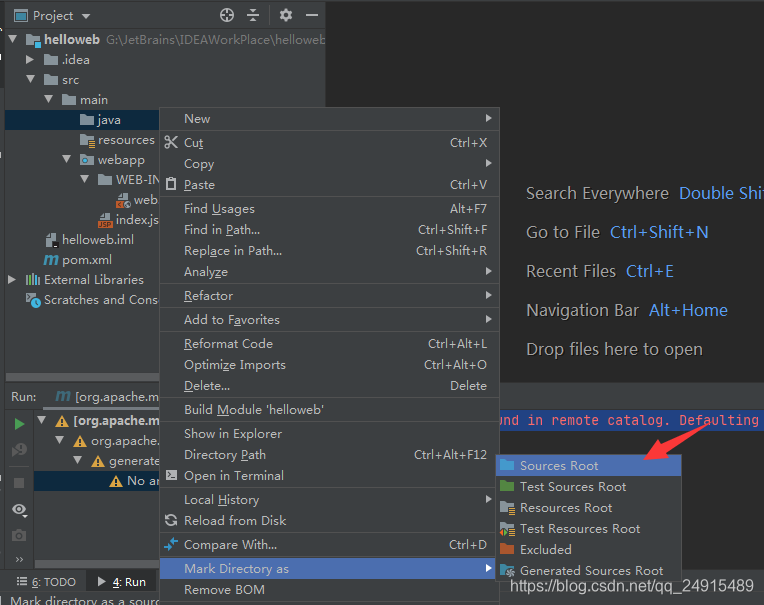Viewport: 764px width, 605px height.
Task: Select Find in Path... entry
Action: point(329,229)
